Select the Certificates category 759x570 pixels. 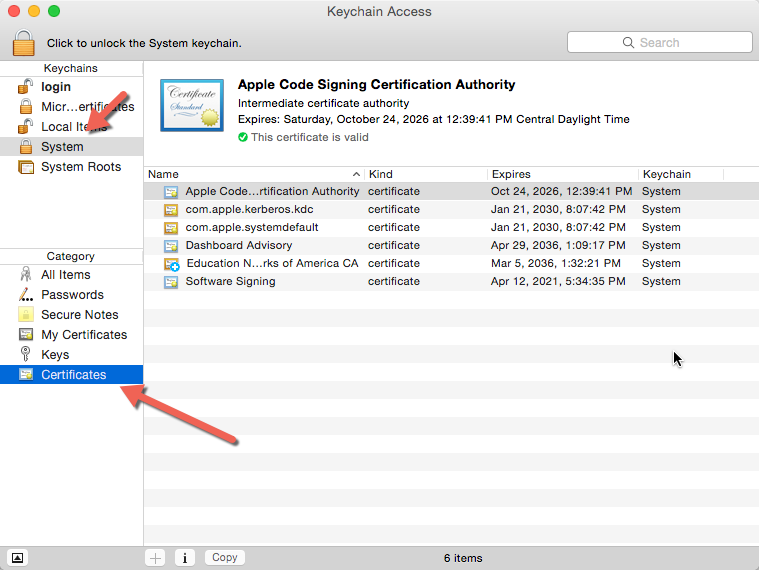pos(72,375)
